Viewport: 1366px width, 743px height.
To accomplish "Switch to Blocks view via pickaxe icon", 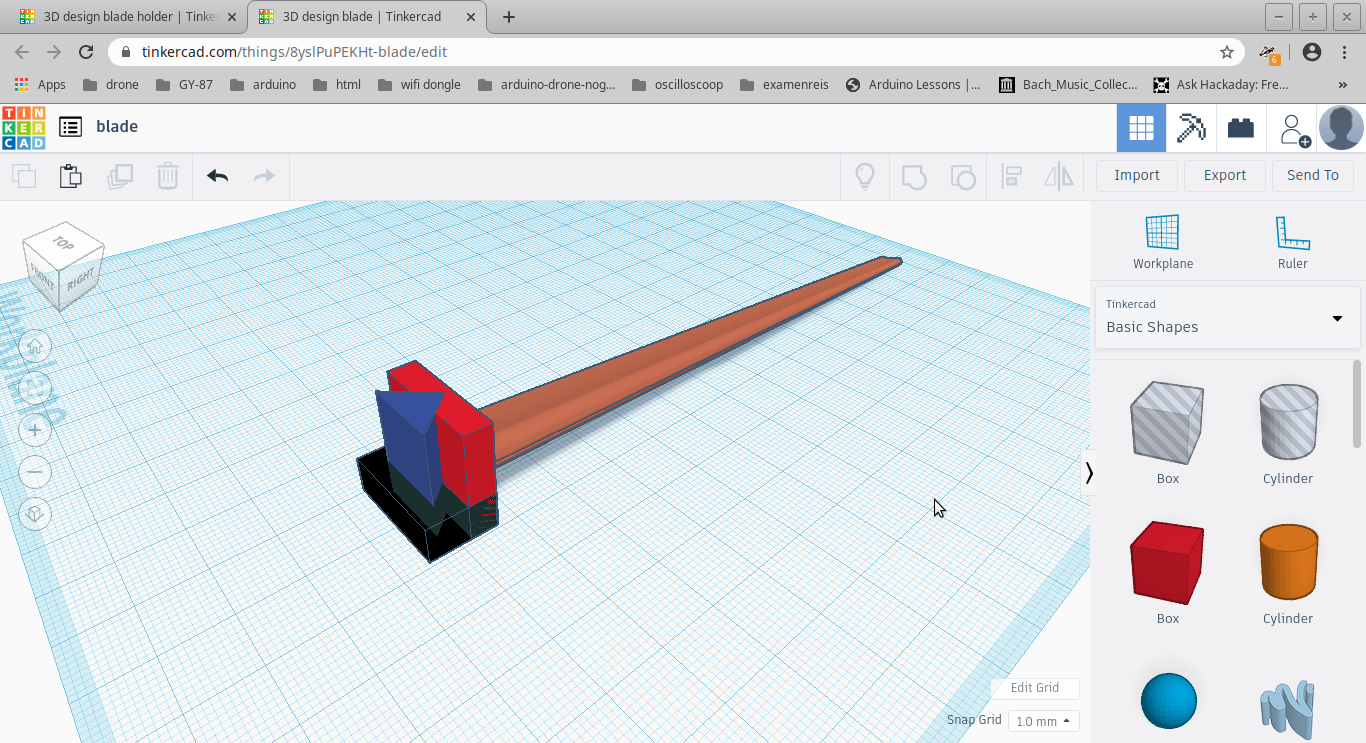I will point(1191,127).
